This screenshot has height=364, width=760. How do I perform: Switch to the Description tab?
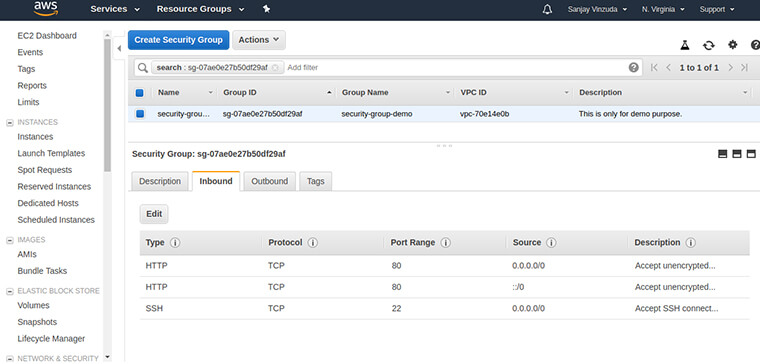(160, 181)
